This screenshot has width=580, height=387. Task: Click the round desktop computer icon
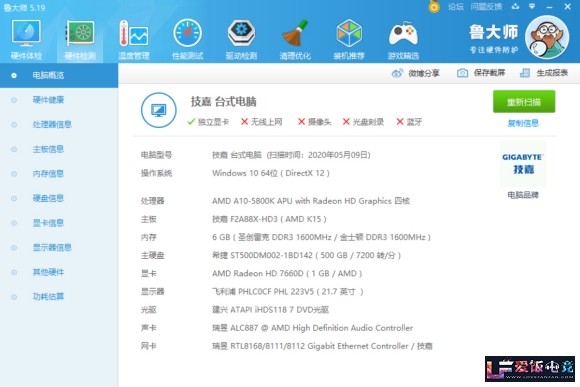[159, 110]
